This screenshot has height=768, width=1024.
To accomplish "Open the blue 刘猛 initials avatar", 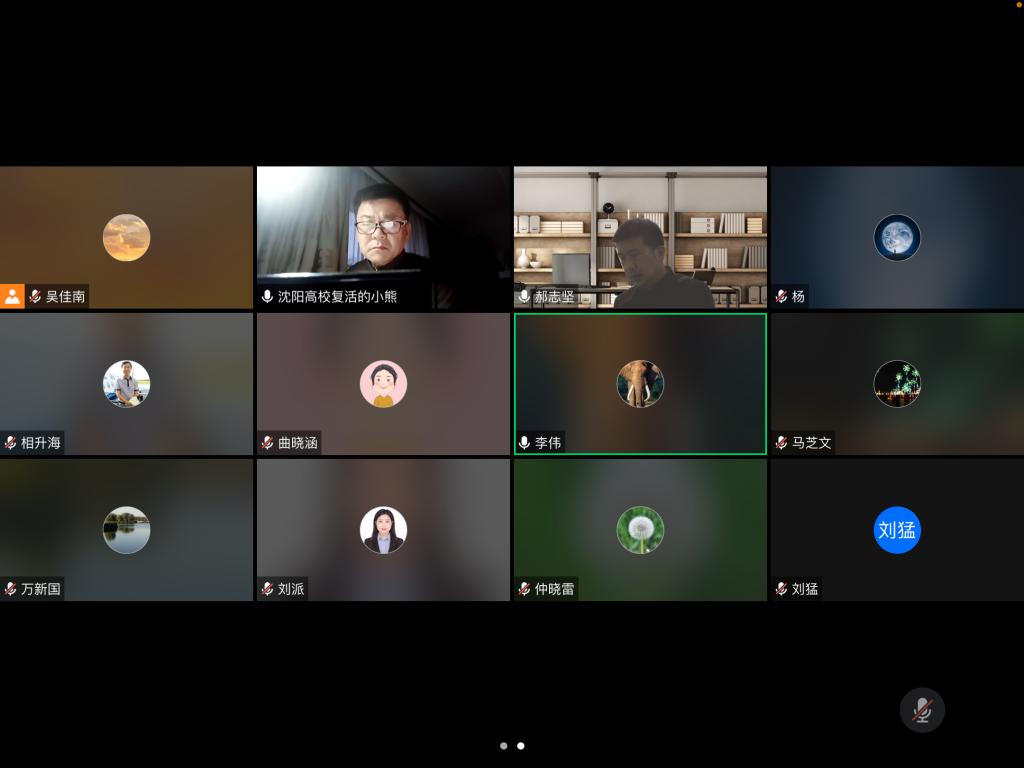I will click(x=897, y=530).
